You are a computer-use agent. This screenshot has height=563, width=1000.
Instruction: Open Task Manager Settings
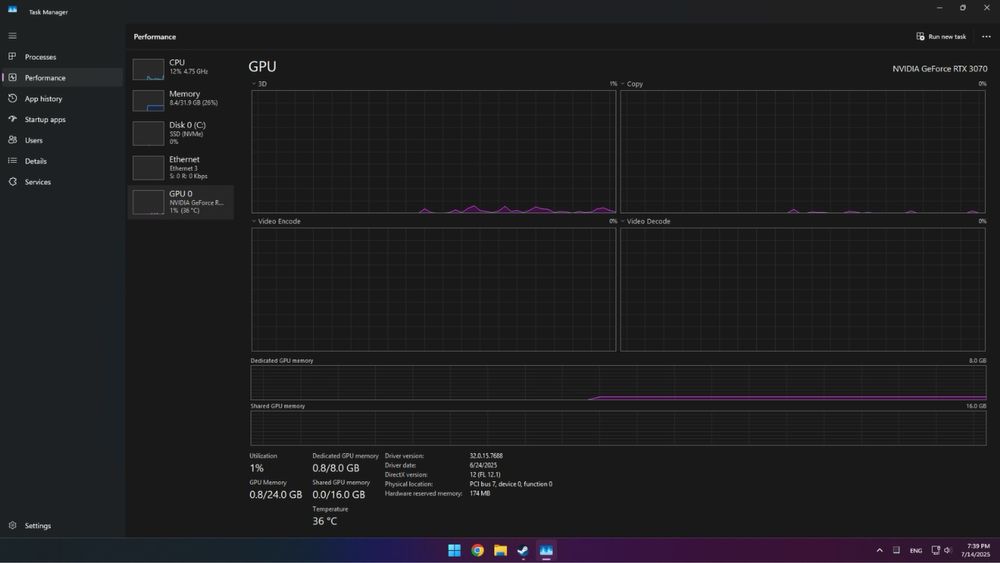click(62, 525)
